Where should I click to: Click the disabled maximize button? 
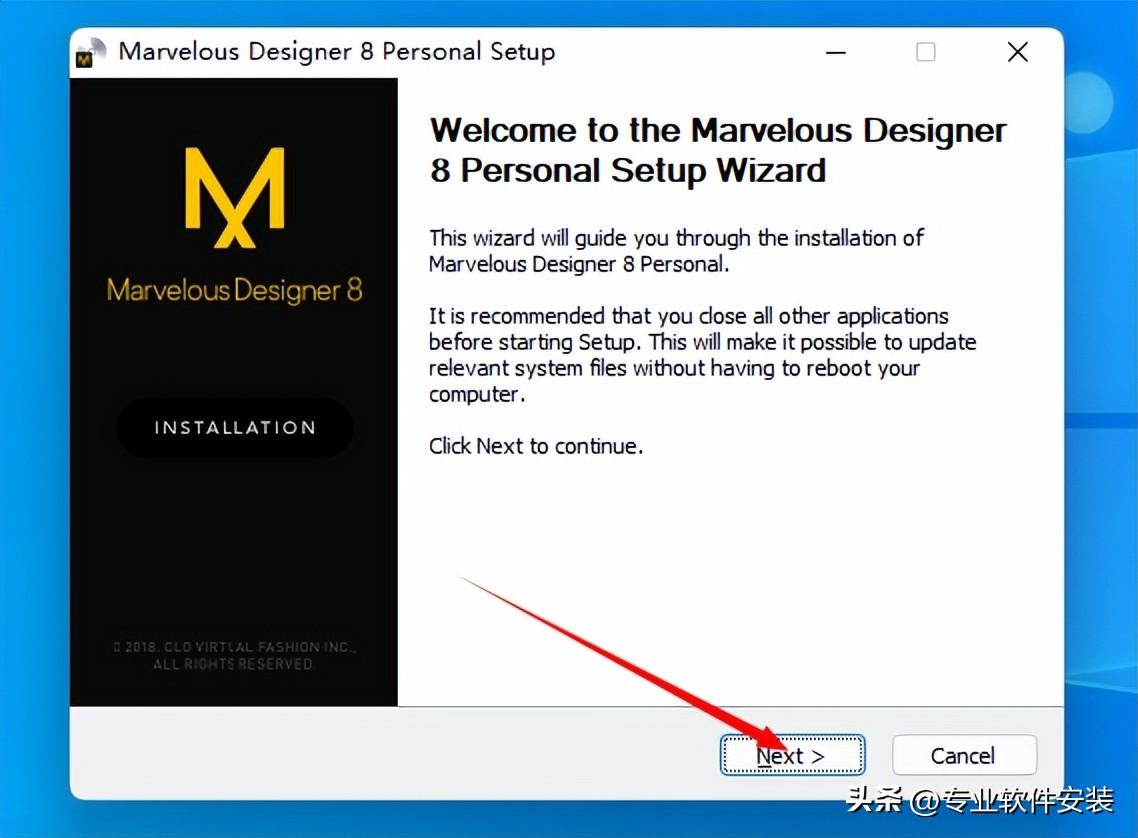click(925, 52)
